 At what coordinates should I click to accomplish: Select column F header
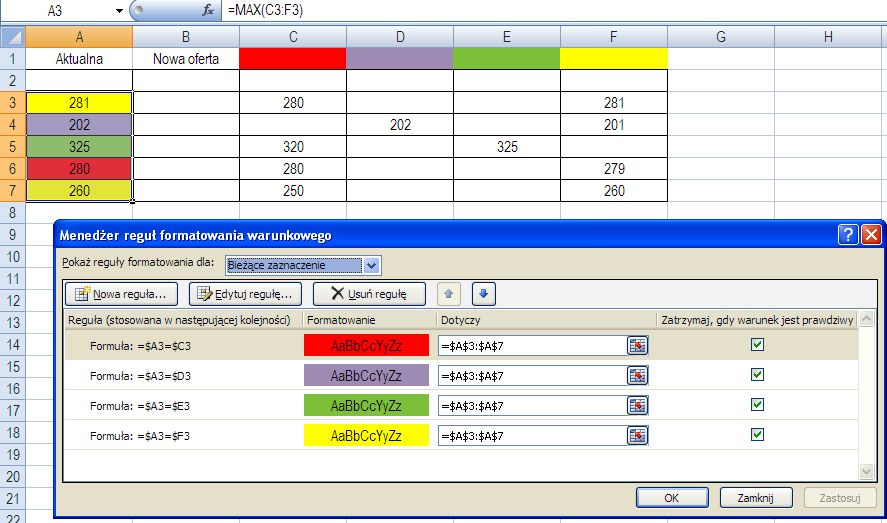tap(614, 37)
